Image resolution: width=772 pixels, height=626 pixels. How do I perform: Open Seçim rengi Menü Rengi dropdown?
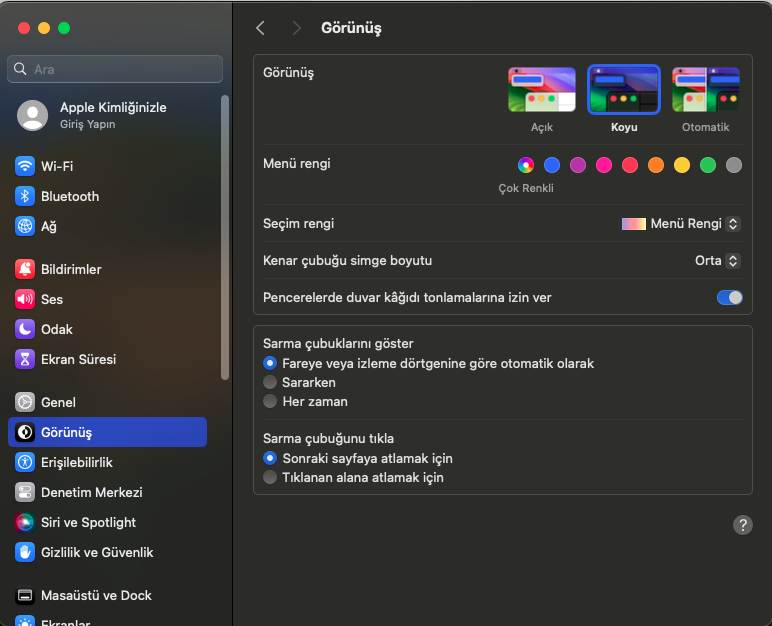pyautogui.click(x=681, y=224)
